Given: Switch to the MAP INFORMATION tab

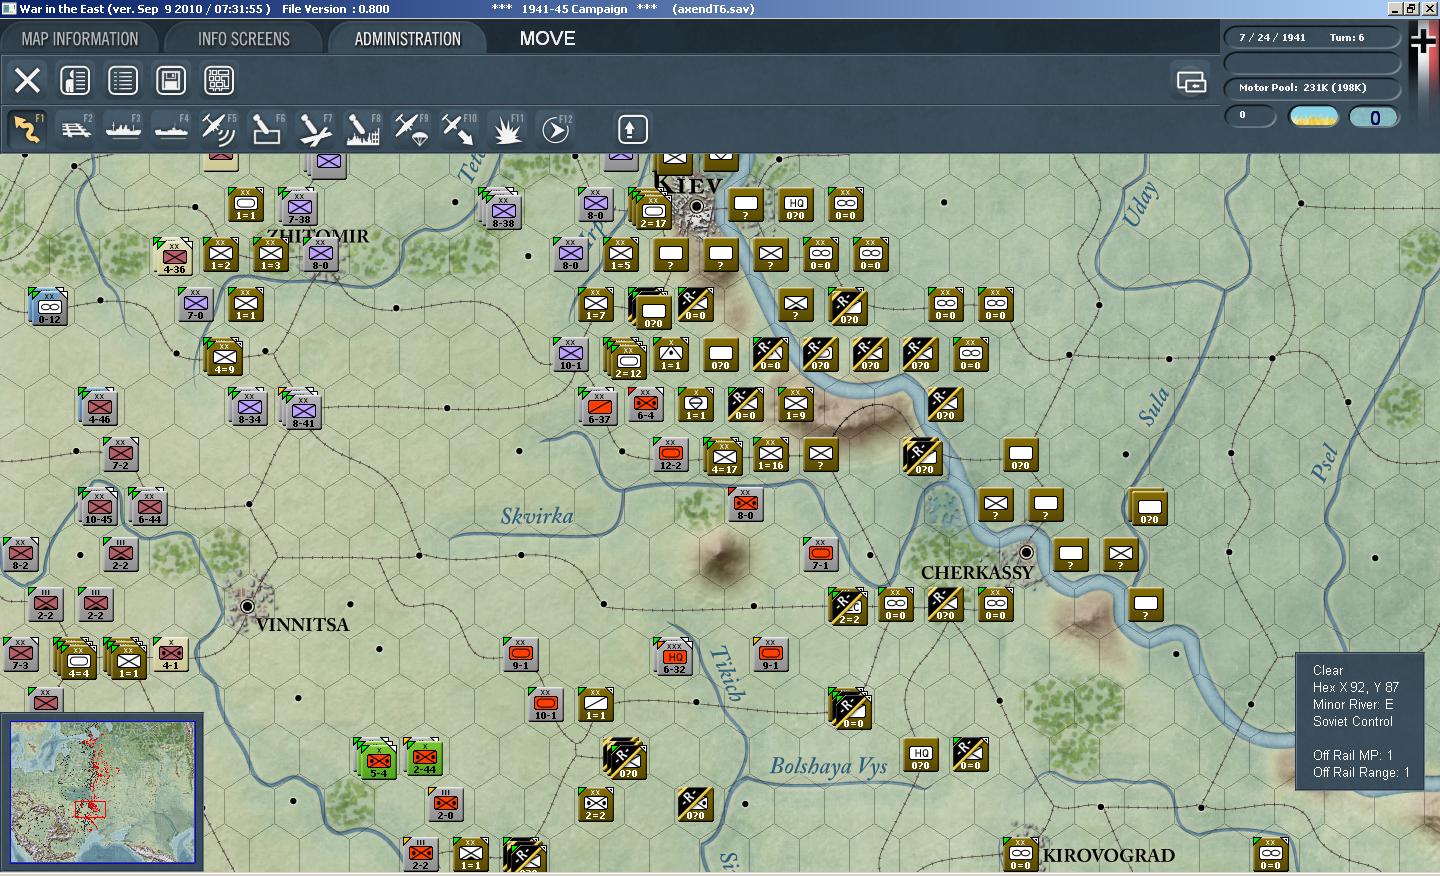Looking at the screenshot, I should click(x=80, y=39).
